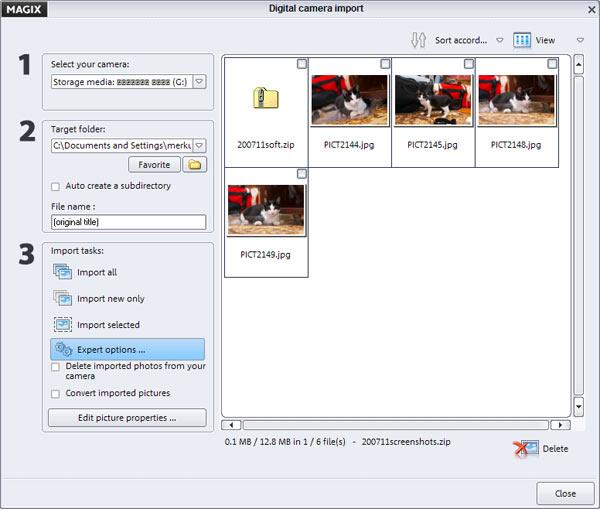Click Edit picture properties ... button

[x=127, y=418]
